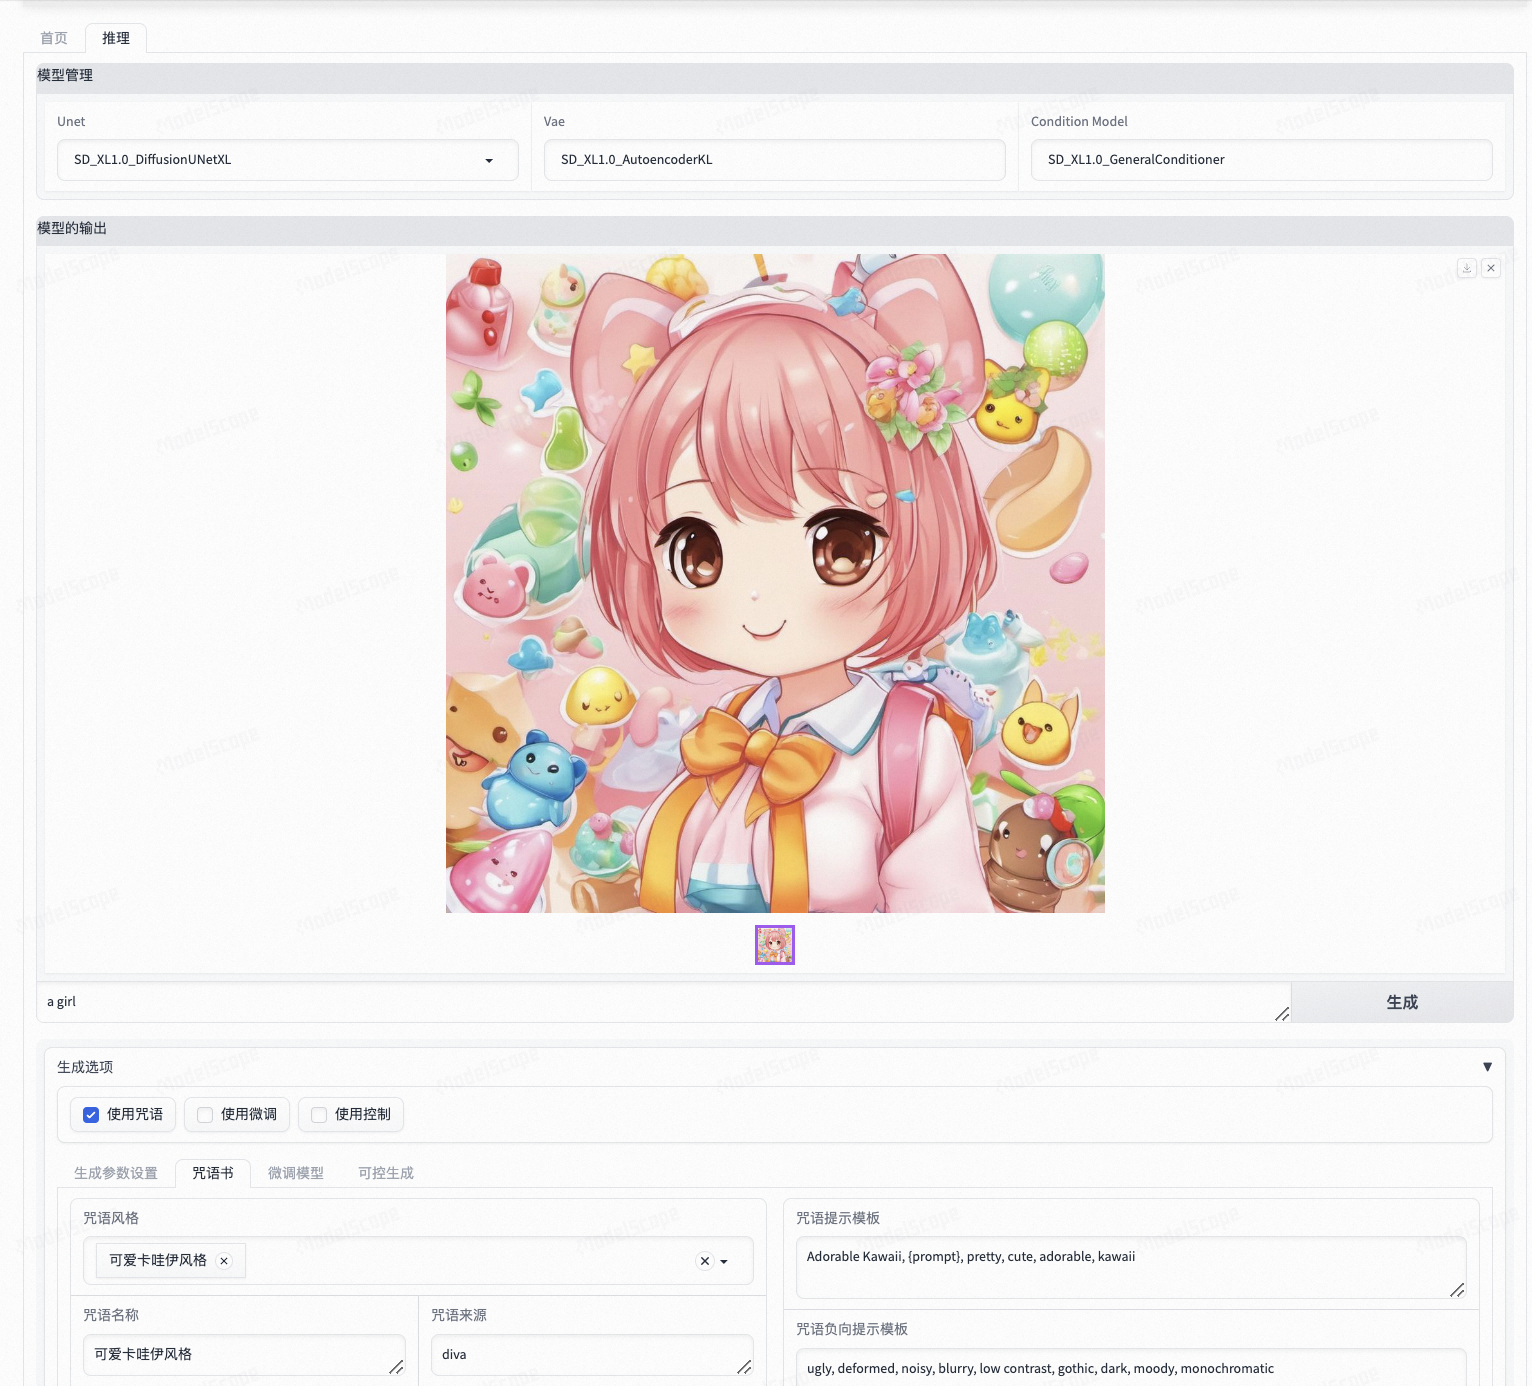Remove the 可爱卡哇伊风格 tag
Screen dimensions: 1532x1386
pos(224,1261)
